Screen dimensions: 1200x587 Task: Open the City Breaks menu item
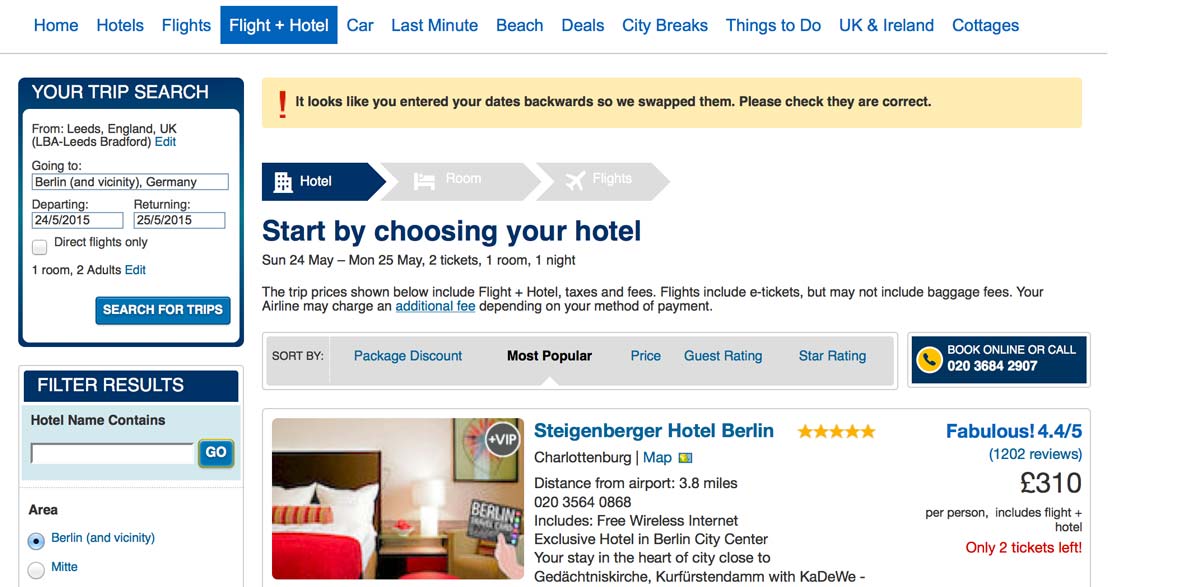coord(665,25)
